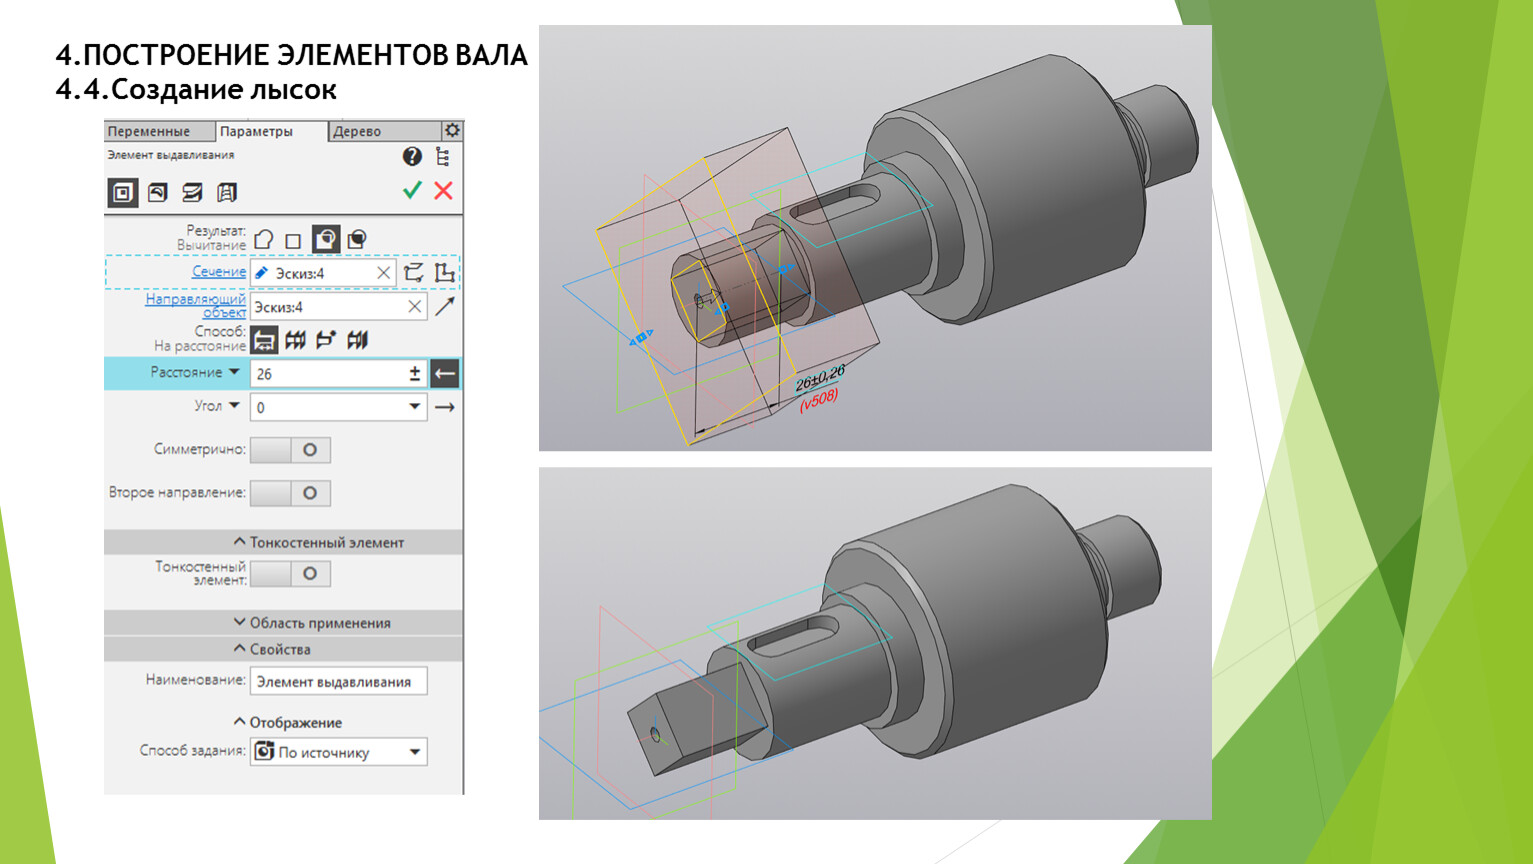The image size is (1533, 864).
Task: Switch to the Дерево tab
Action: [358, 131]
